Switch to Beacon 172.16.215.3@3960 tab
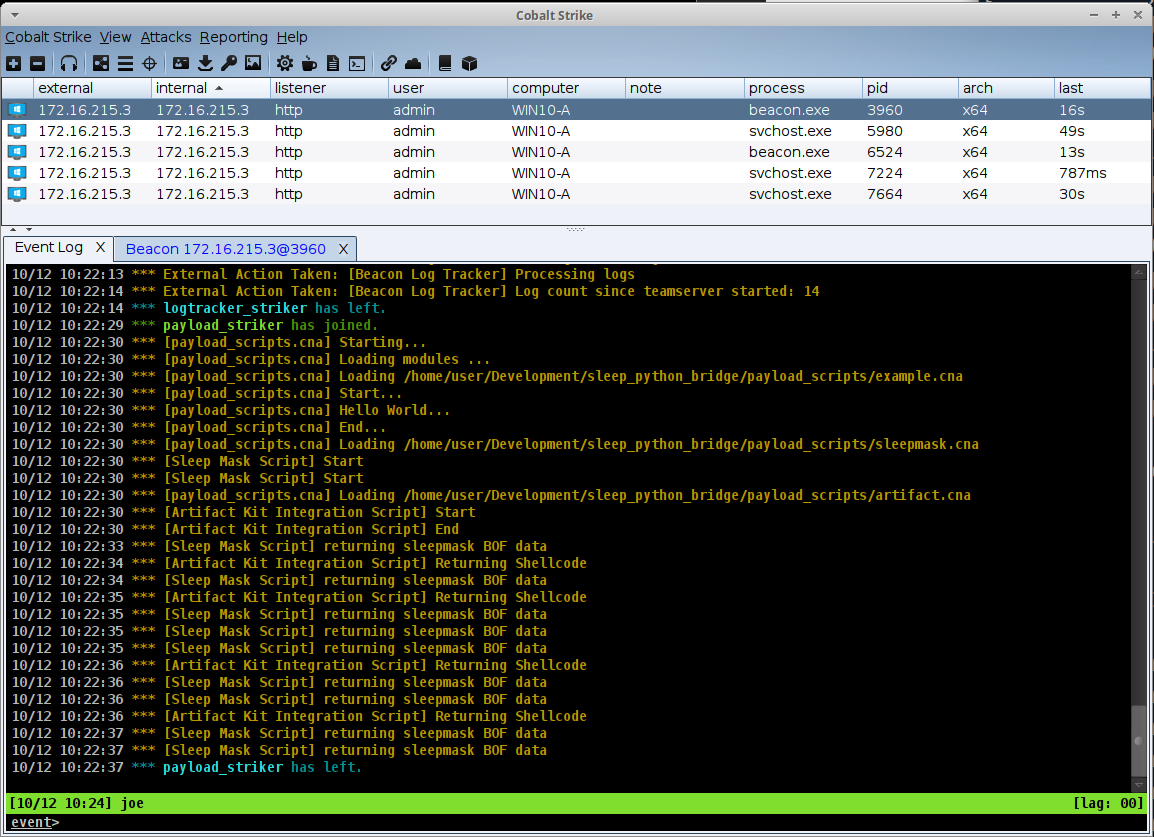Image resolution: width=1154 pixels, height=837 pixels. click(x=225, y=248)
